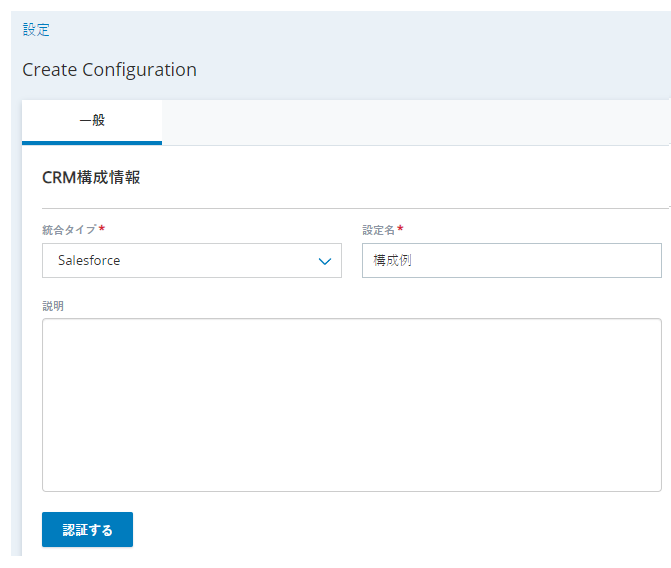Viewport: 671px width, 568px height.
Task: Click inside the 説明 text area
Action: pyautogui.click(x=352, y=405)
